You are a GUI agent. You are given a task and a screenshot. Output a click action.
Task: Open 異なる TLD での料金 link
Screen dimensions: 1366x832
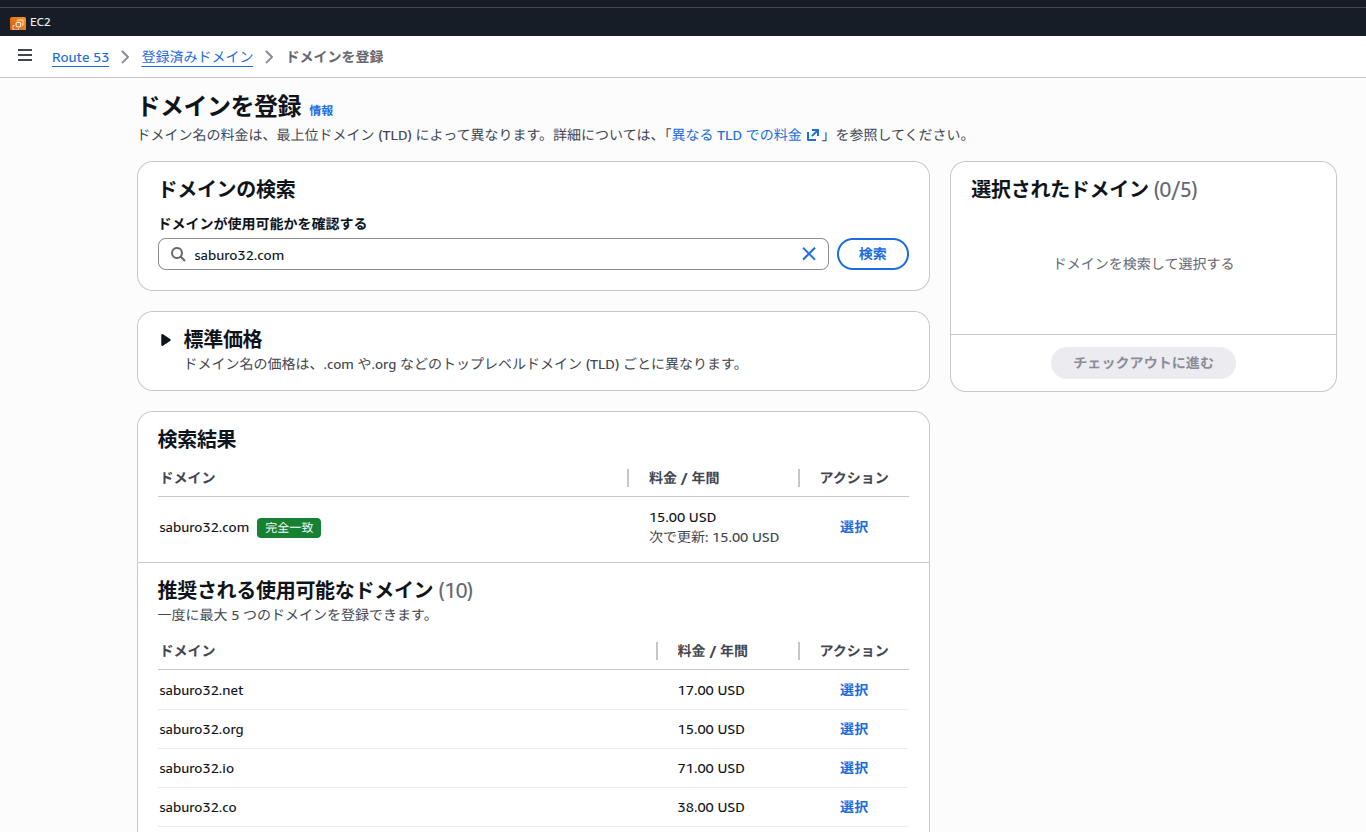pos(737,135)
